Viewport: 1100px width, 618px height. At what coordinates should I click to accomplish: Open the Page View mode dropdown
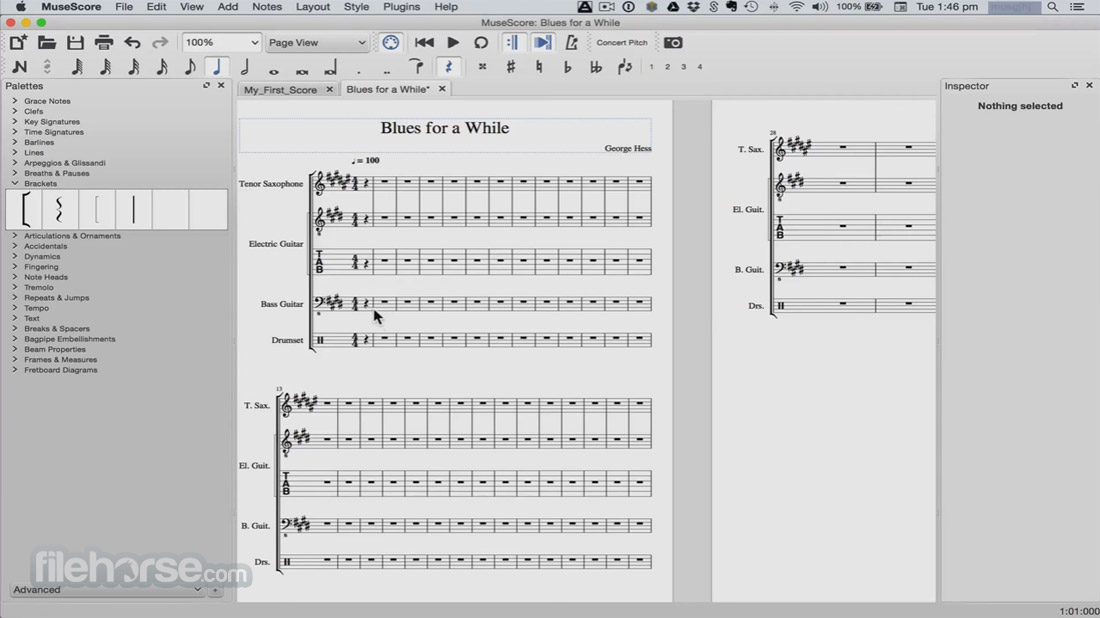(x=317, y=43)
